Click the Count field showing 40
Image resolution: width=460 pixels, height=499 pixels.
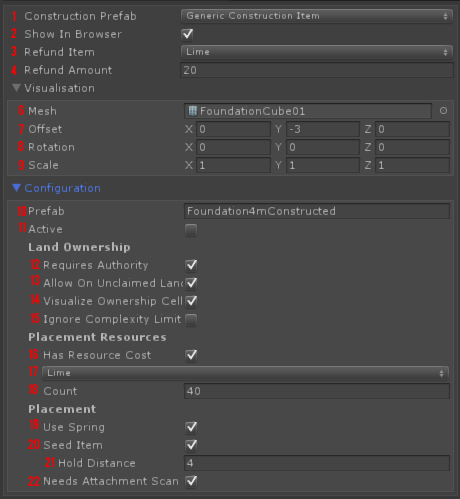pos(317,391)
